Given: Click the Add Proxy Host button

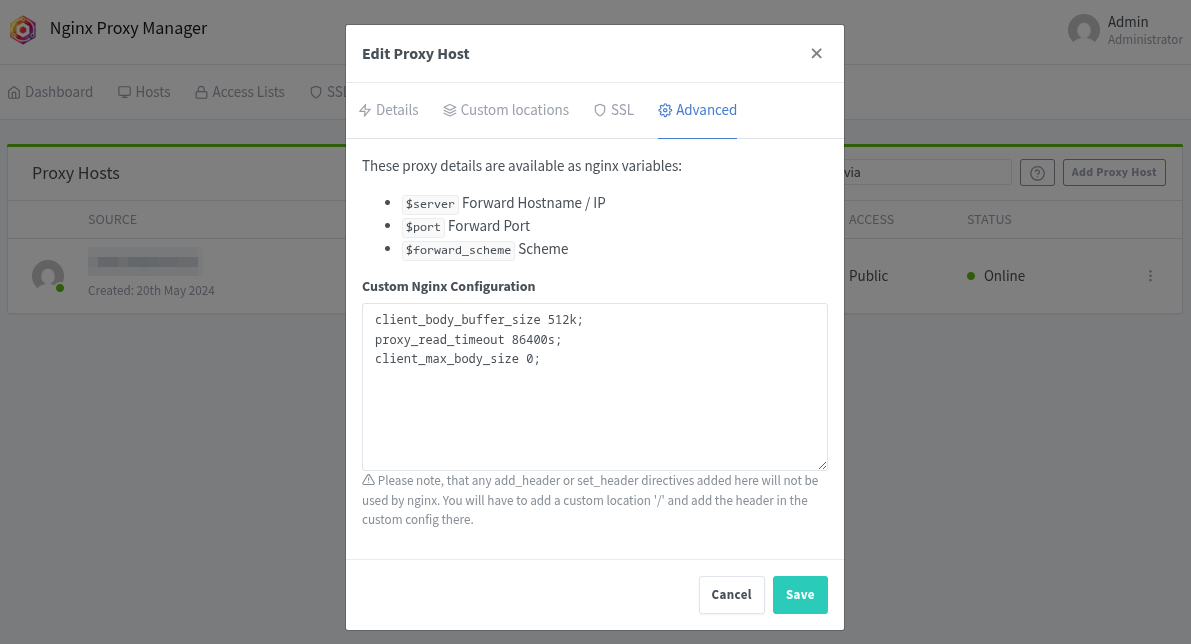Looking at the screenshot, I should [1113, 172].
